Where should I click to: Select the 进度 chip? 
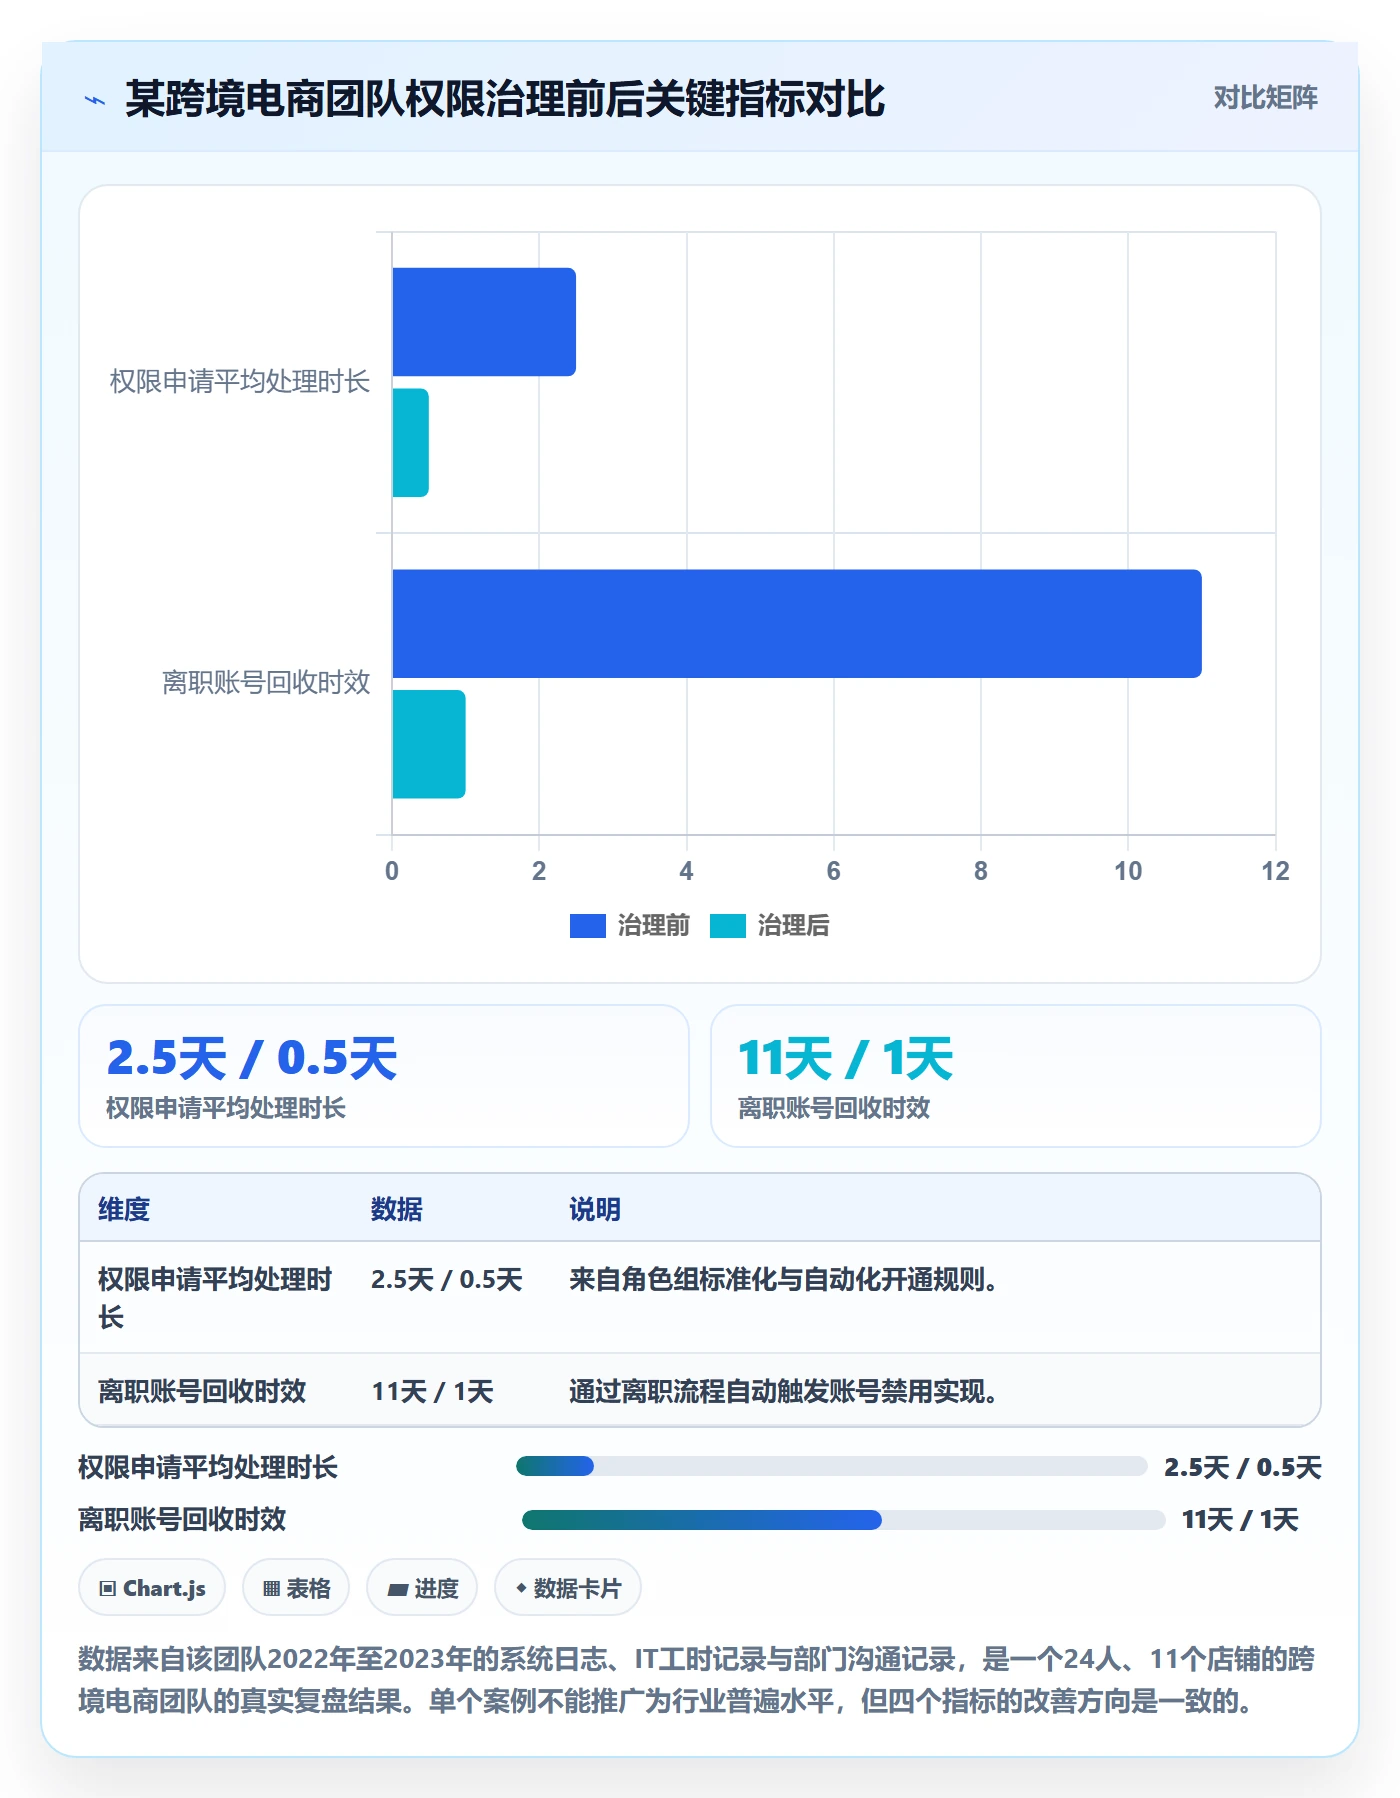422,1588
